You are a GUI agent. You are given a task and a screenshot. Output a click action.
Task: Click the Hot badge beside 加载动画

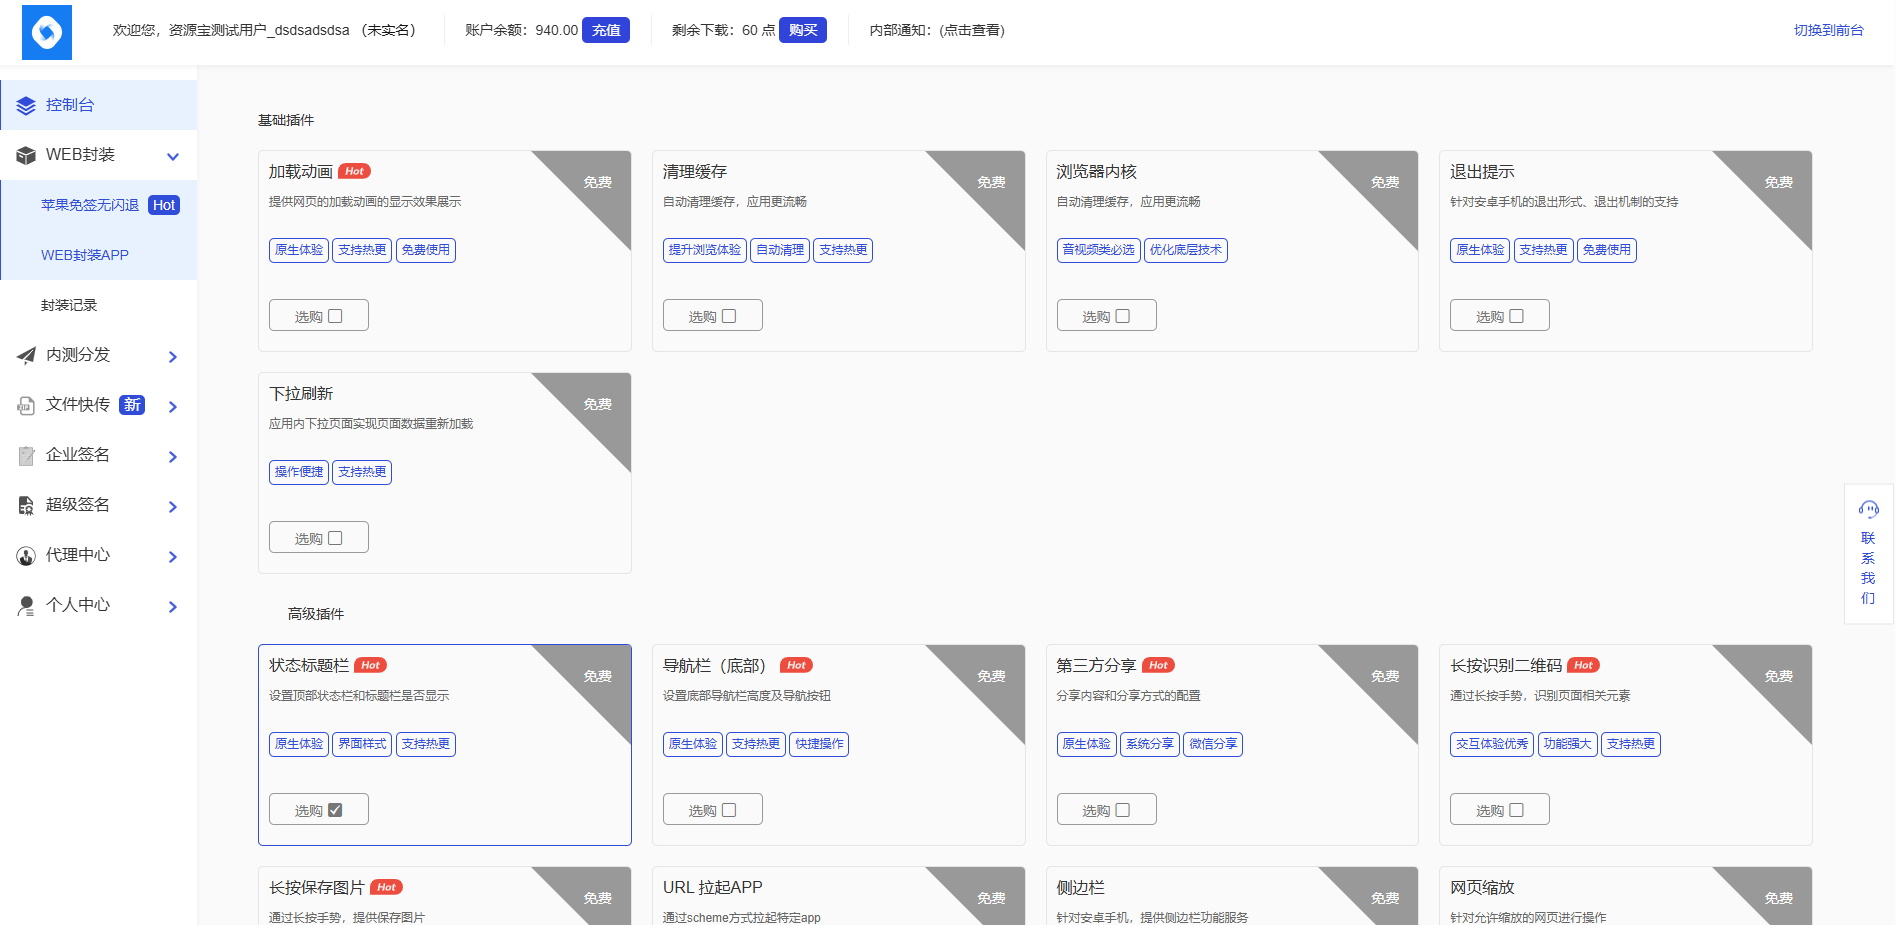pyautogui.click(x=354, y=171)
